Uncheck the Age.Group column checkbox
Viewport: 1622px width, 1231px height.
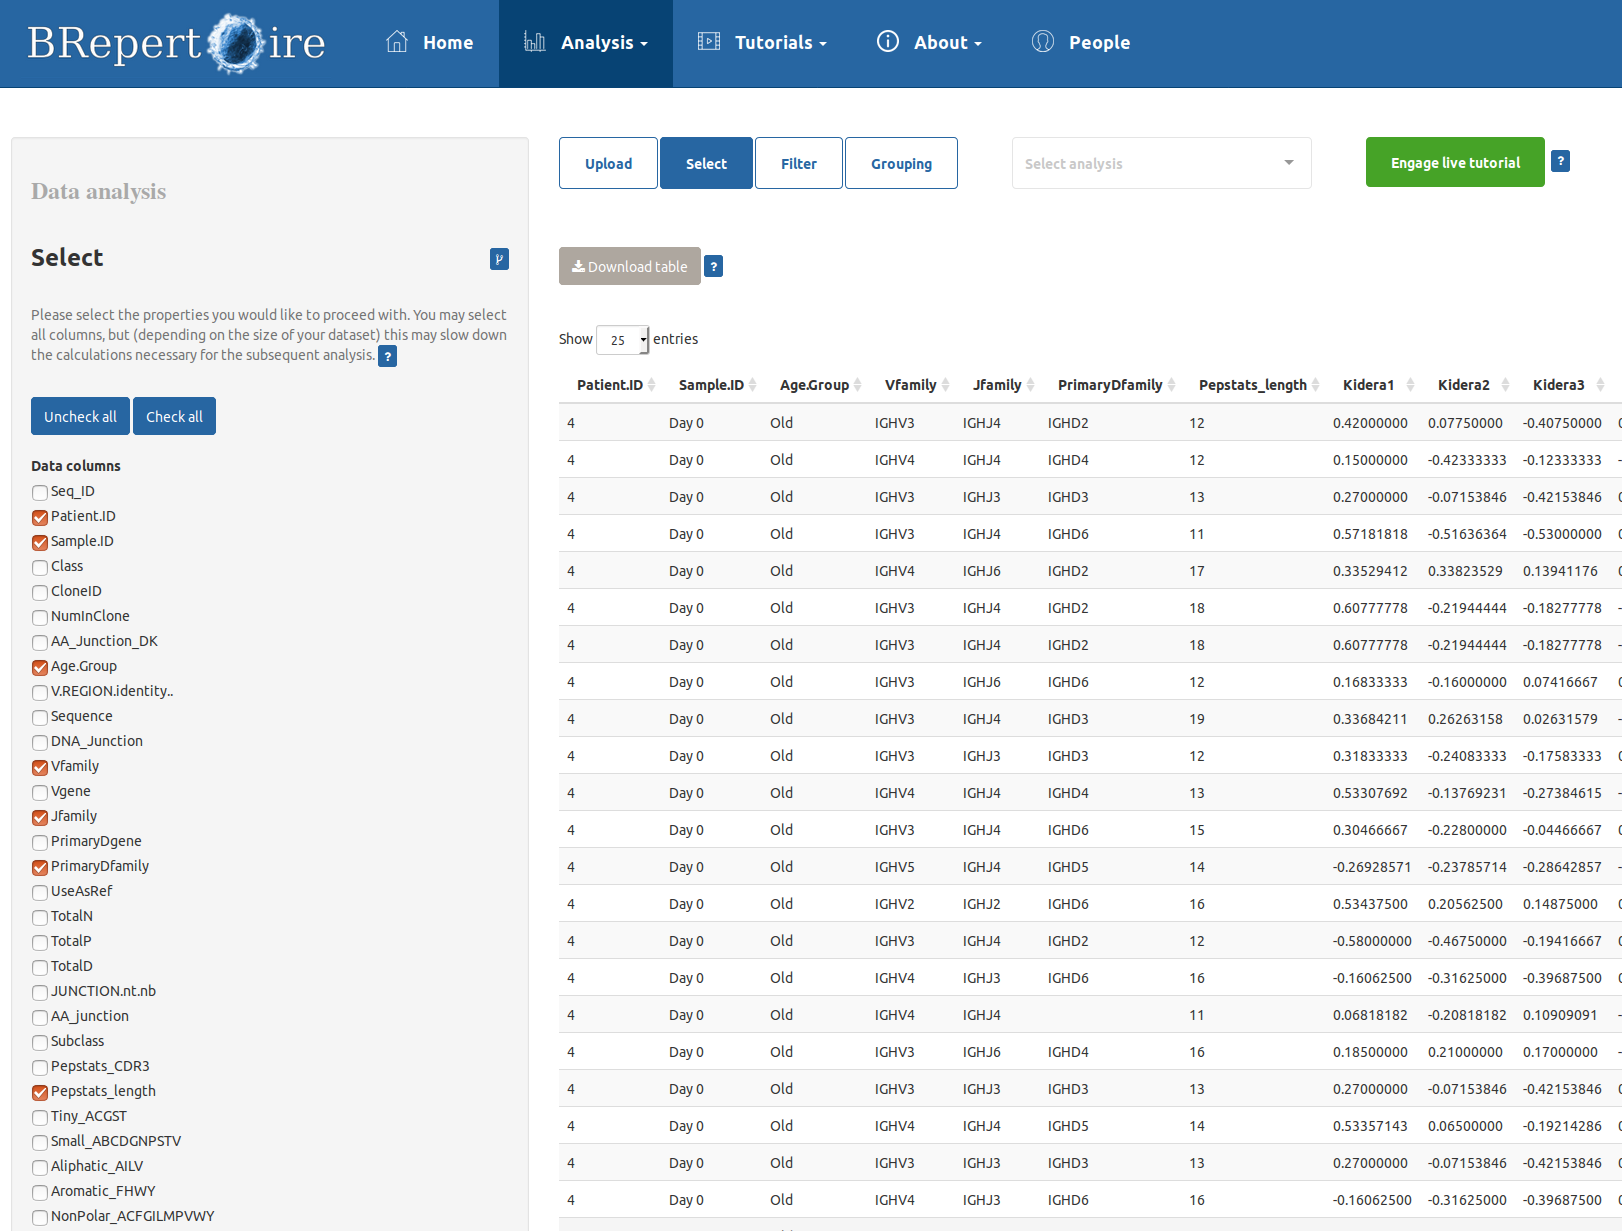40,667
